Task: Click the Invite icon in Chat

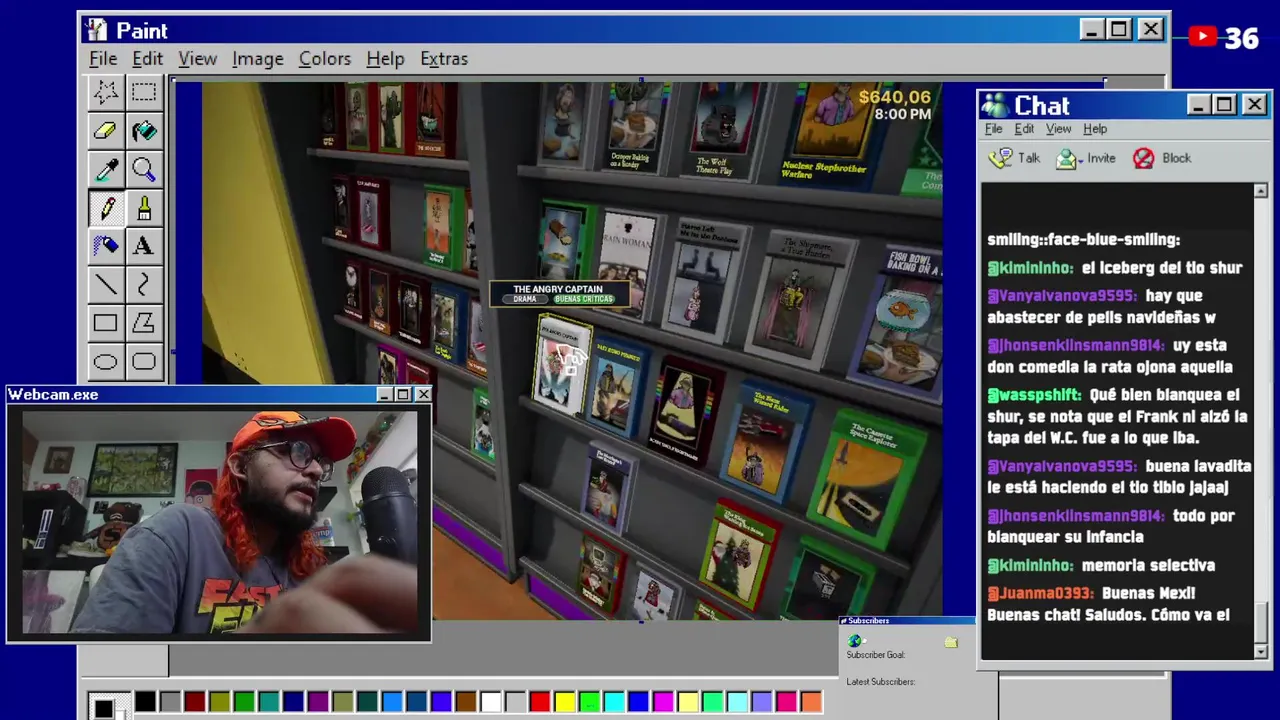Action: click(1067, 158)
